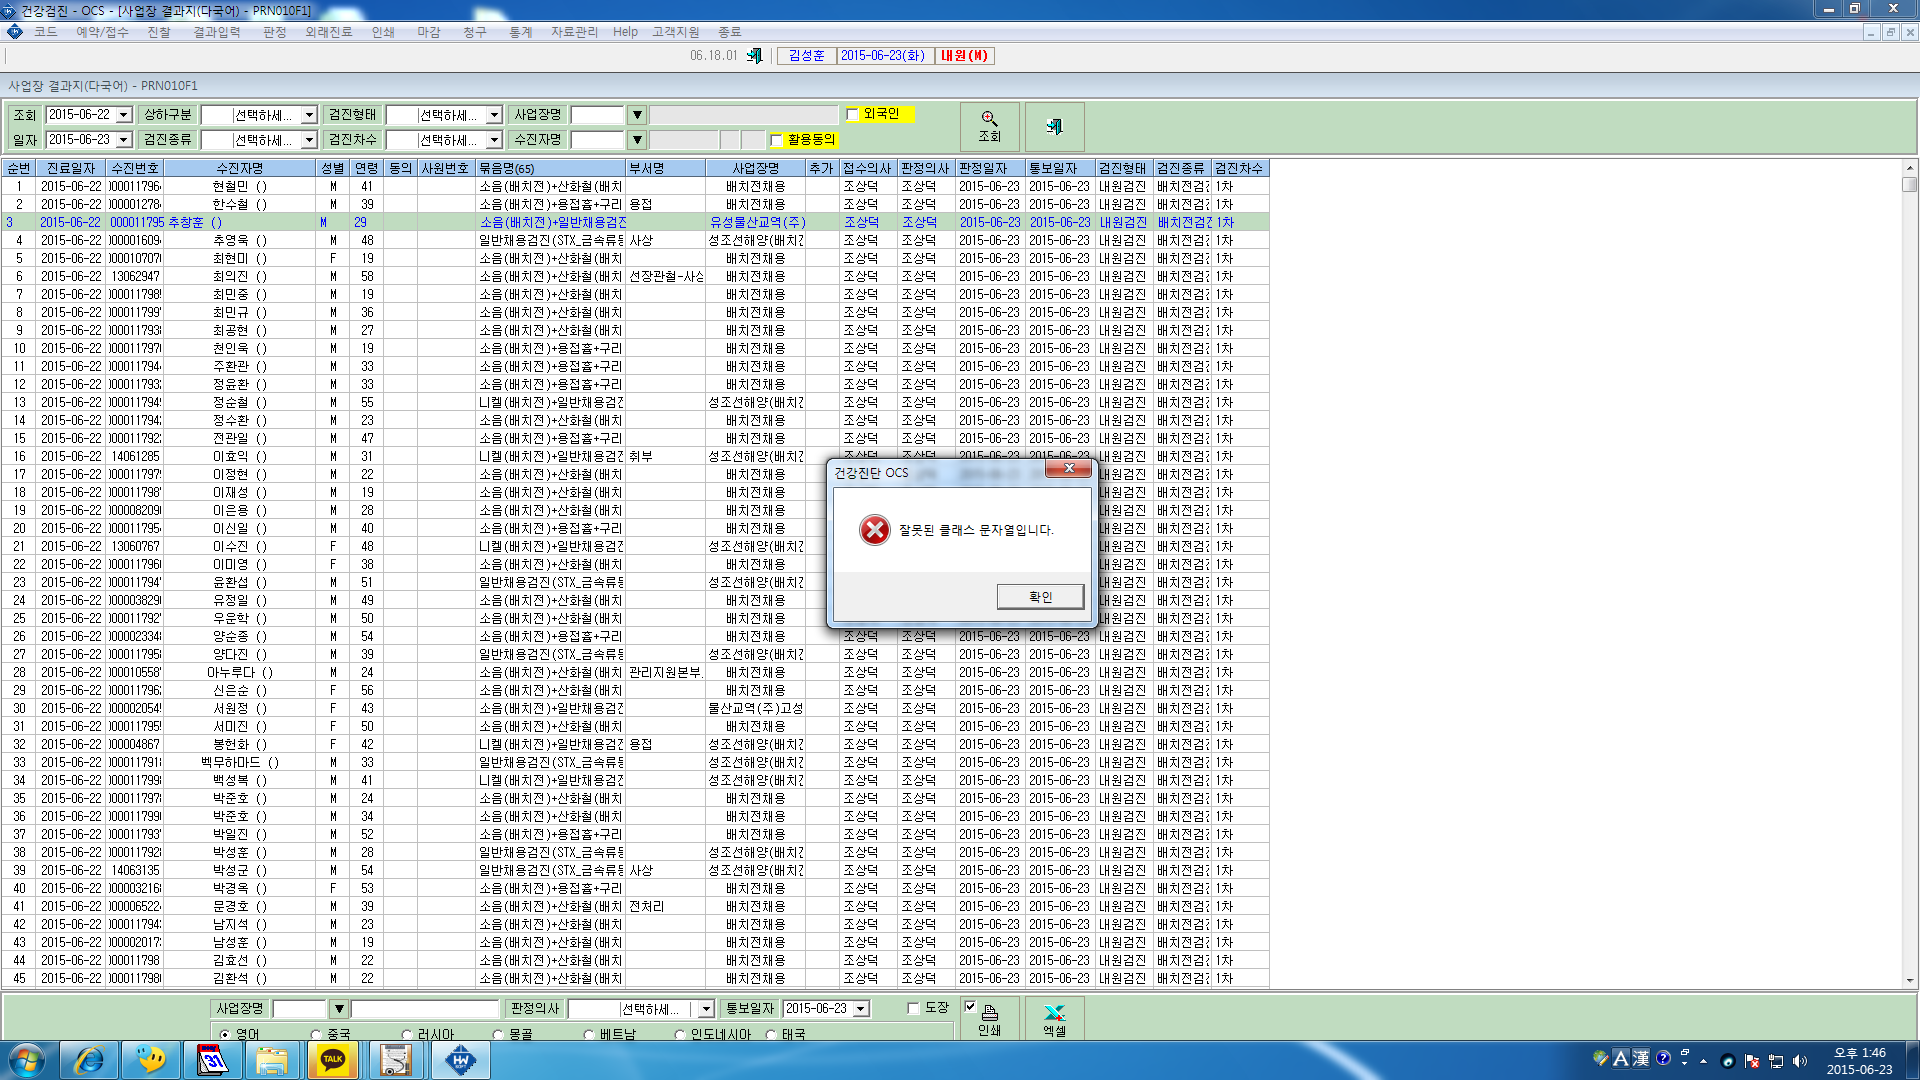Click the 수진자명 column header

pos(240,168)
